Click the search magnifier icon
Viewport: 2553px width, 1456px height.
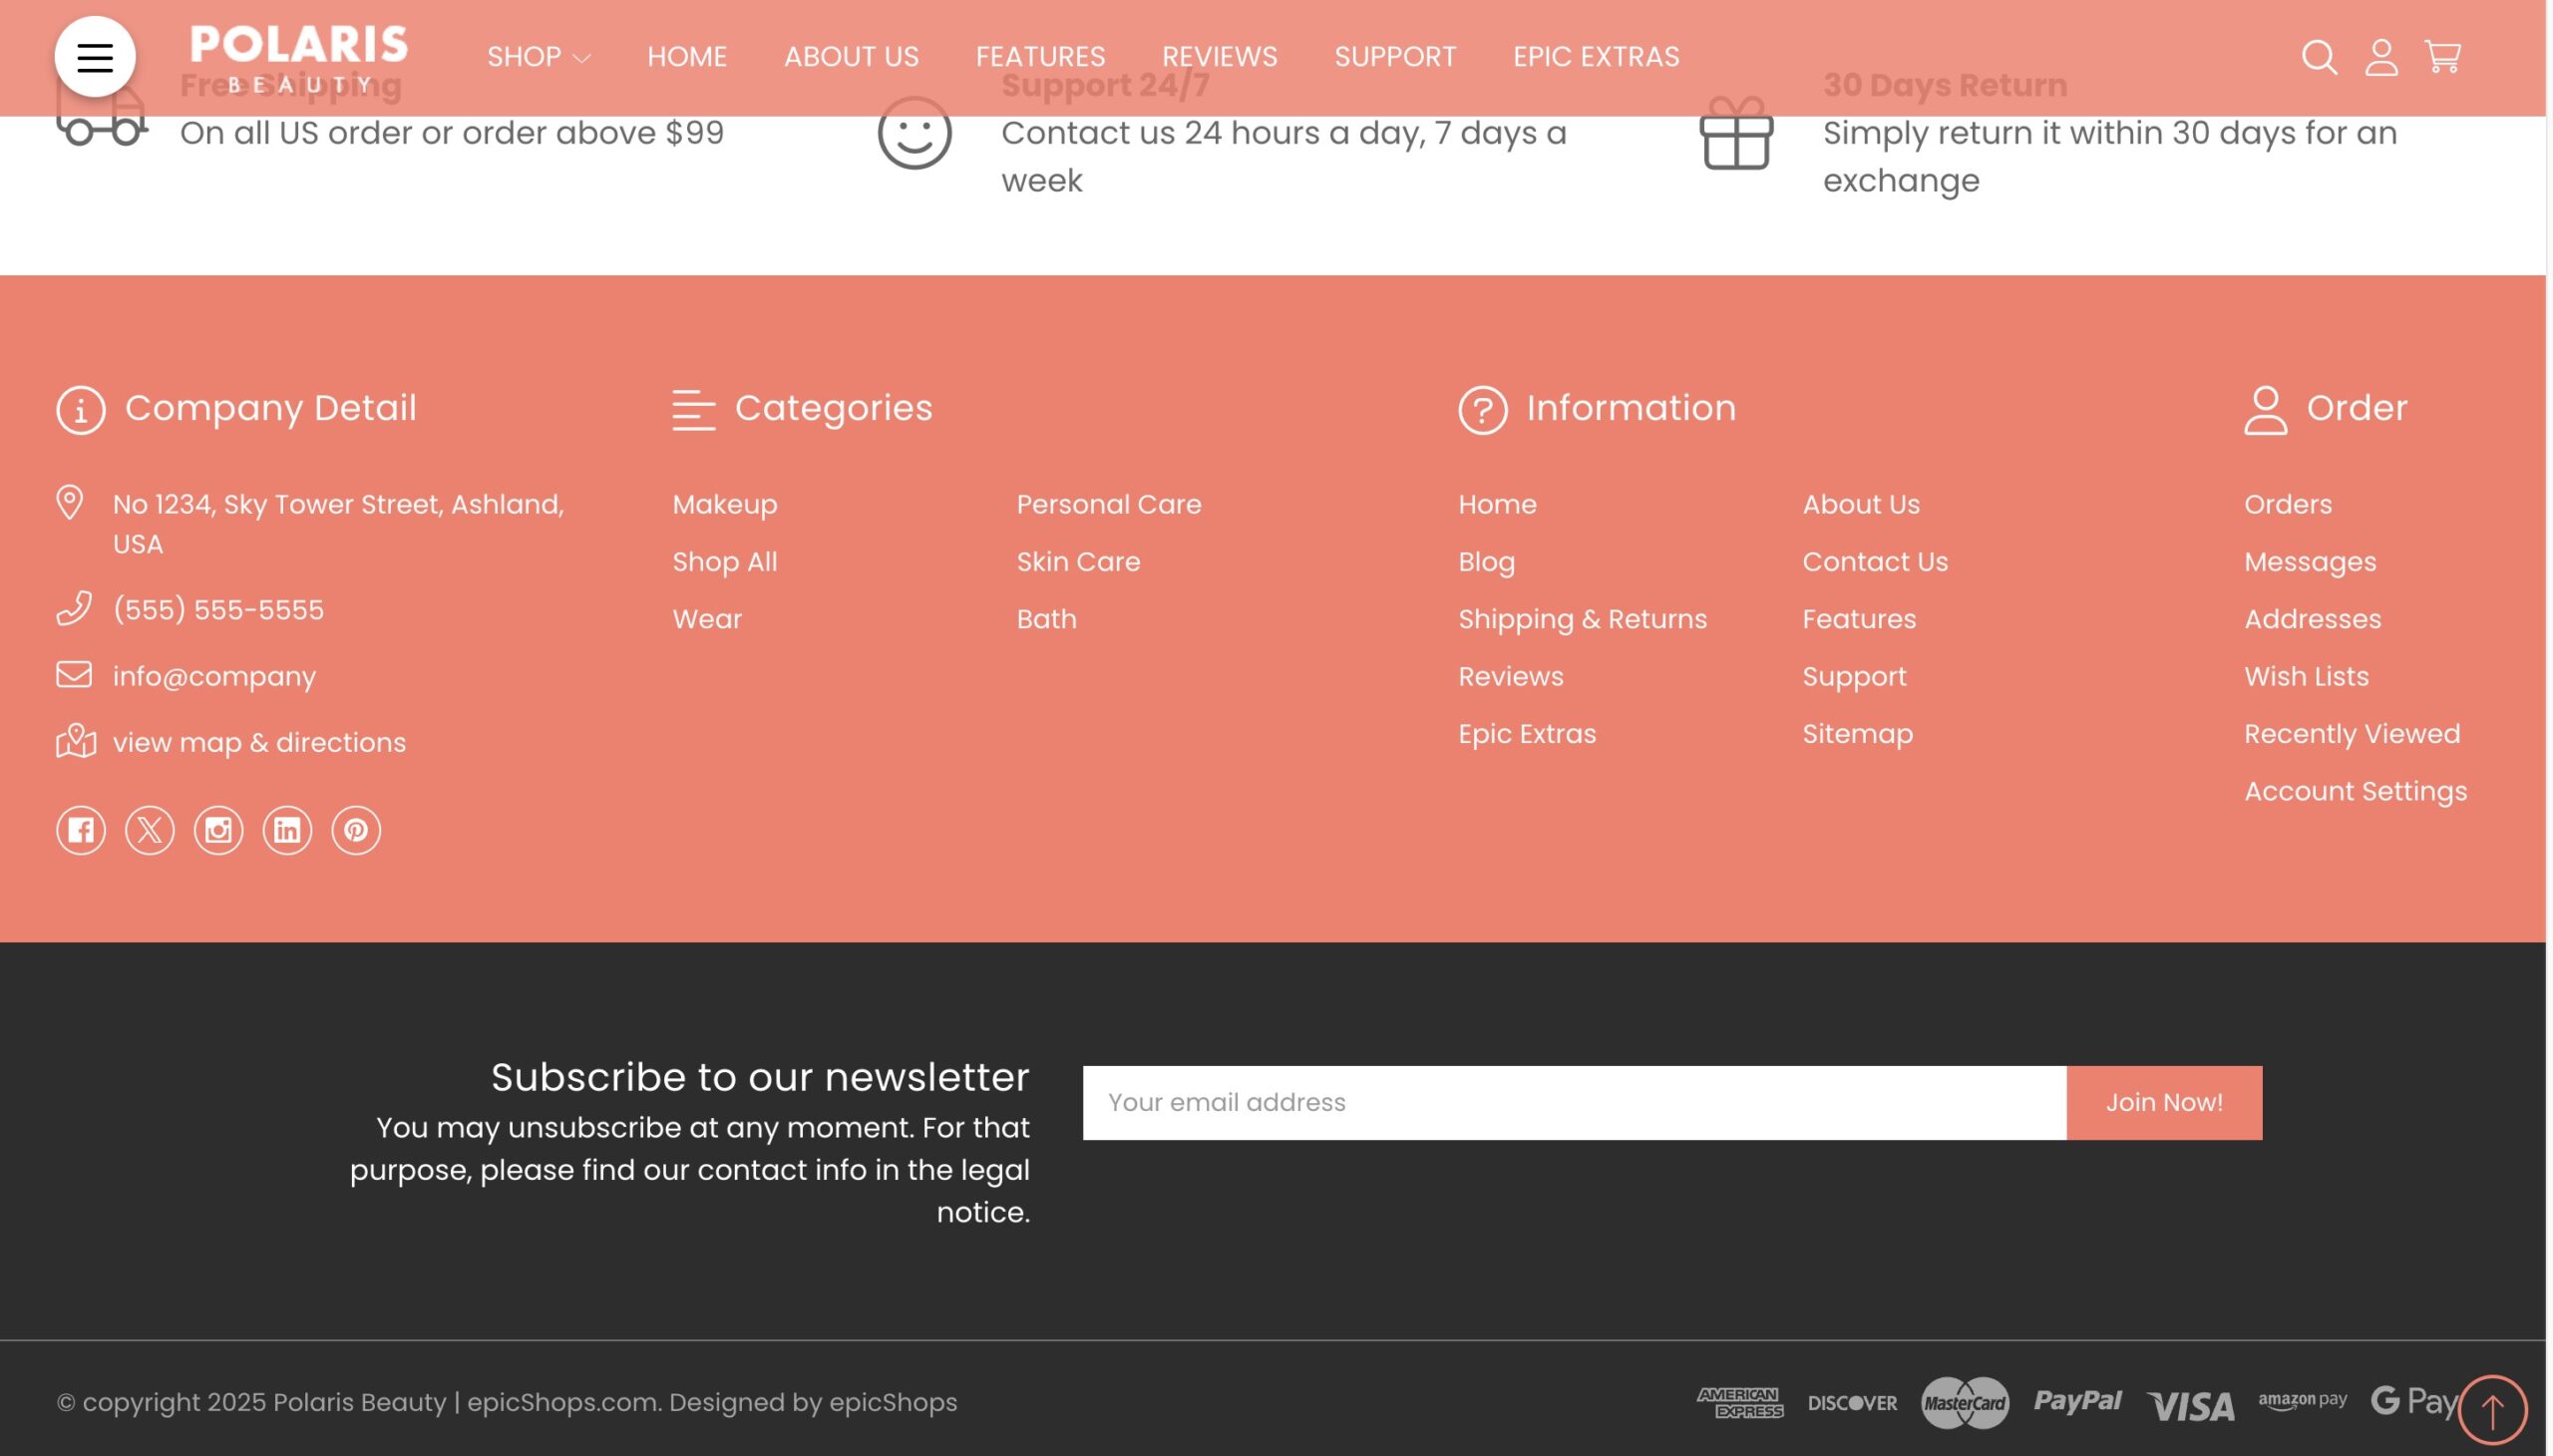2318,57
